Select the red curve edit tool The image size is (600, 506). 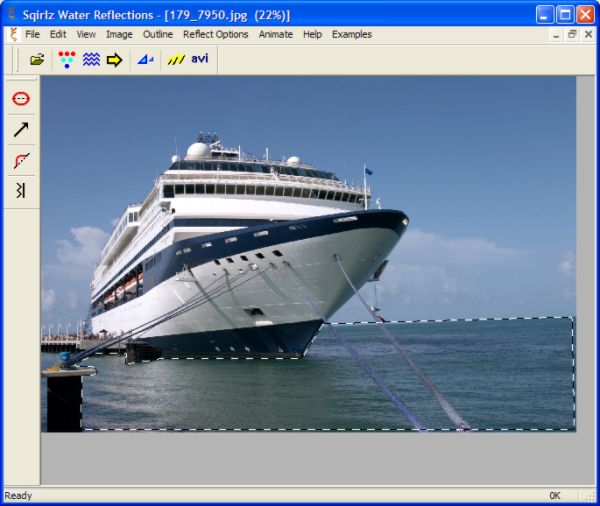21,160
